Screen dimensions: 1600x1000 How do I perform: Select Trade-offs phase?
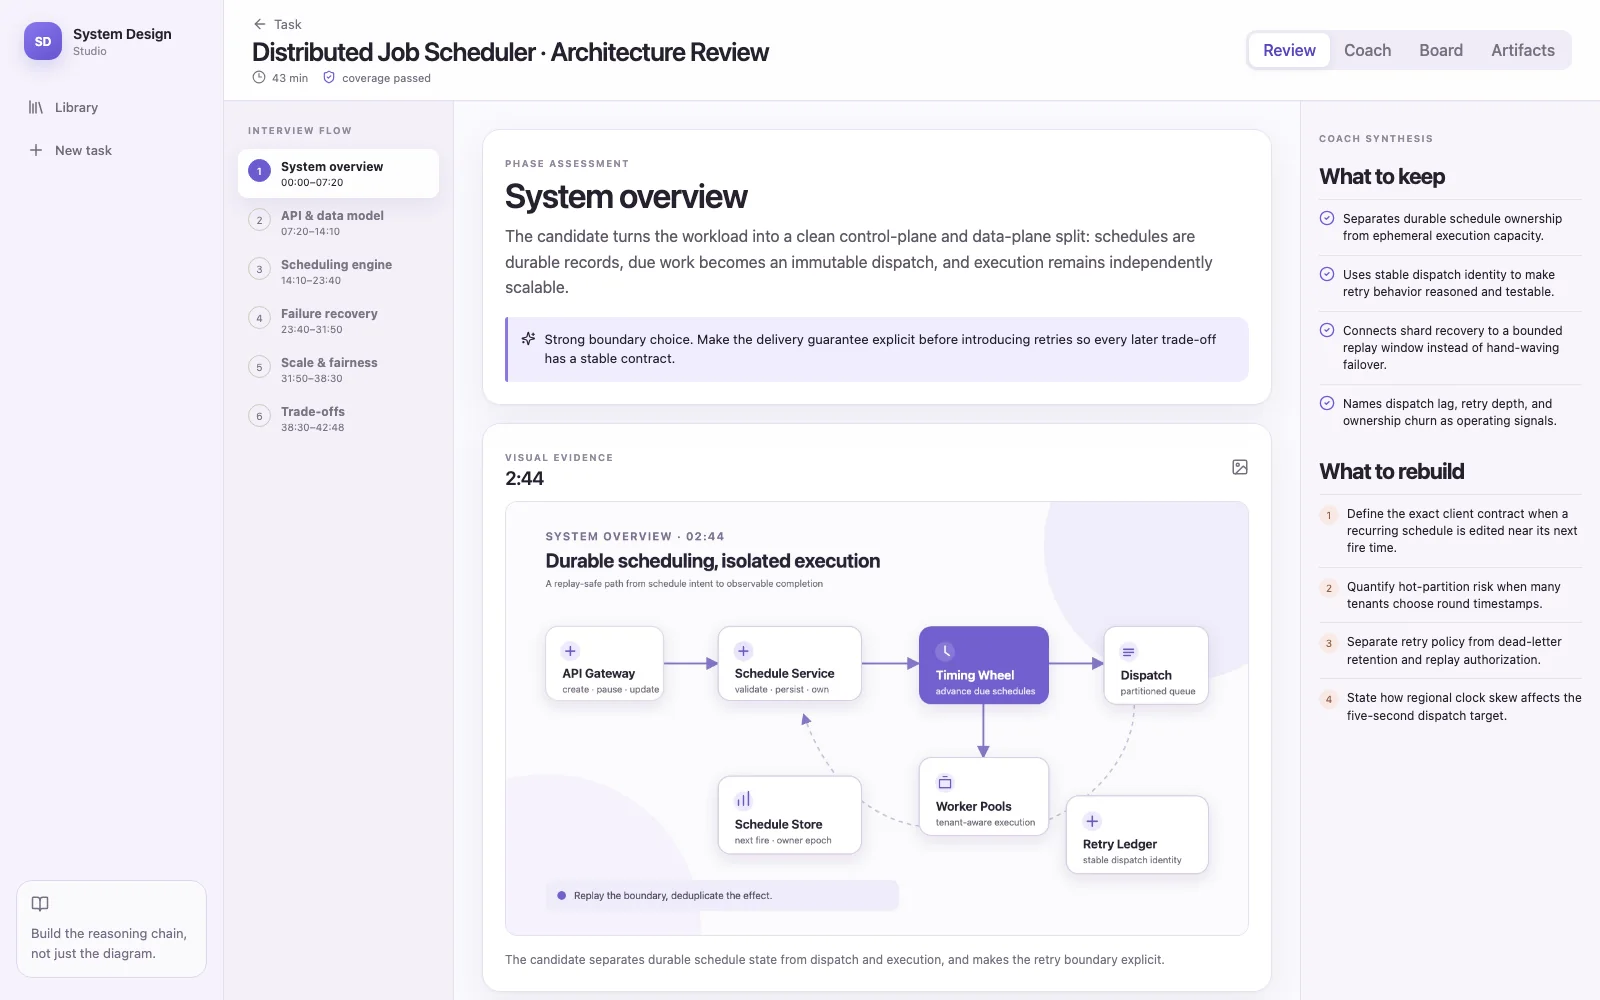click(338, 418)
